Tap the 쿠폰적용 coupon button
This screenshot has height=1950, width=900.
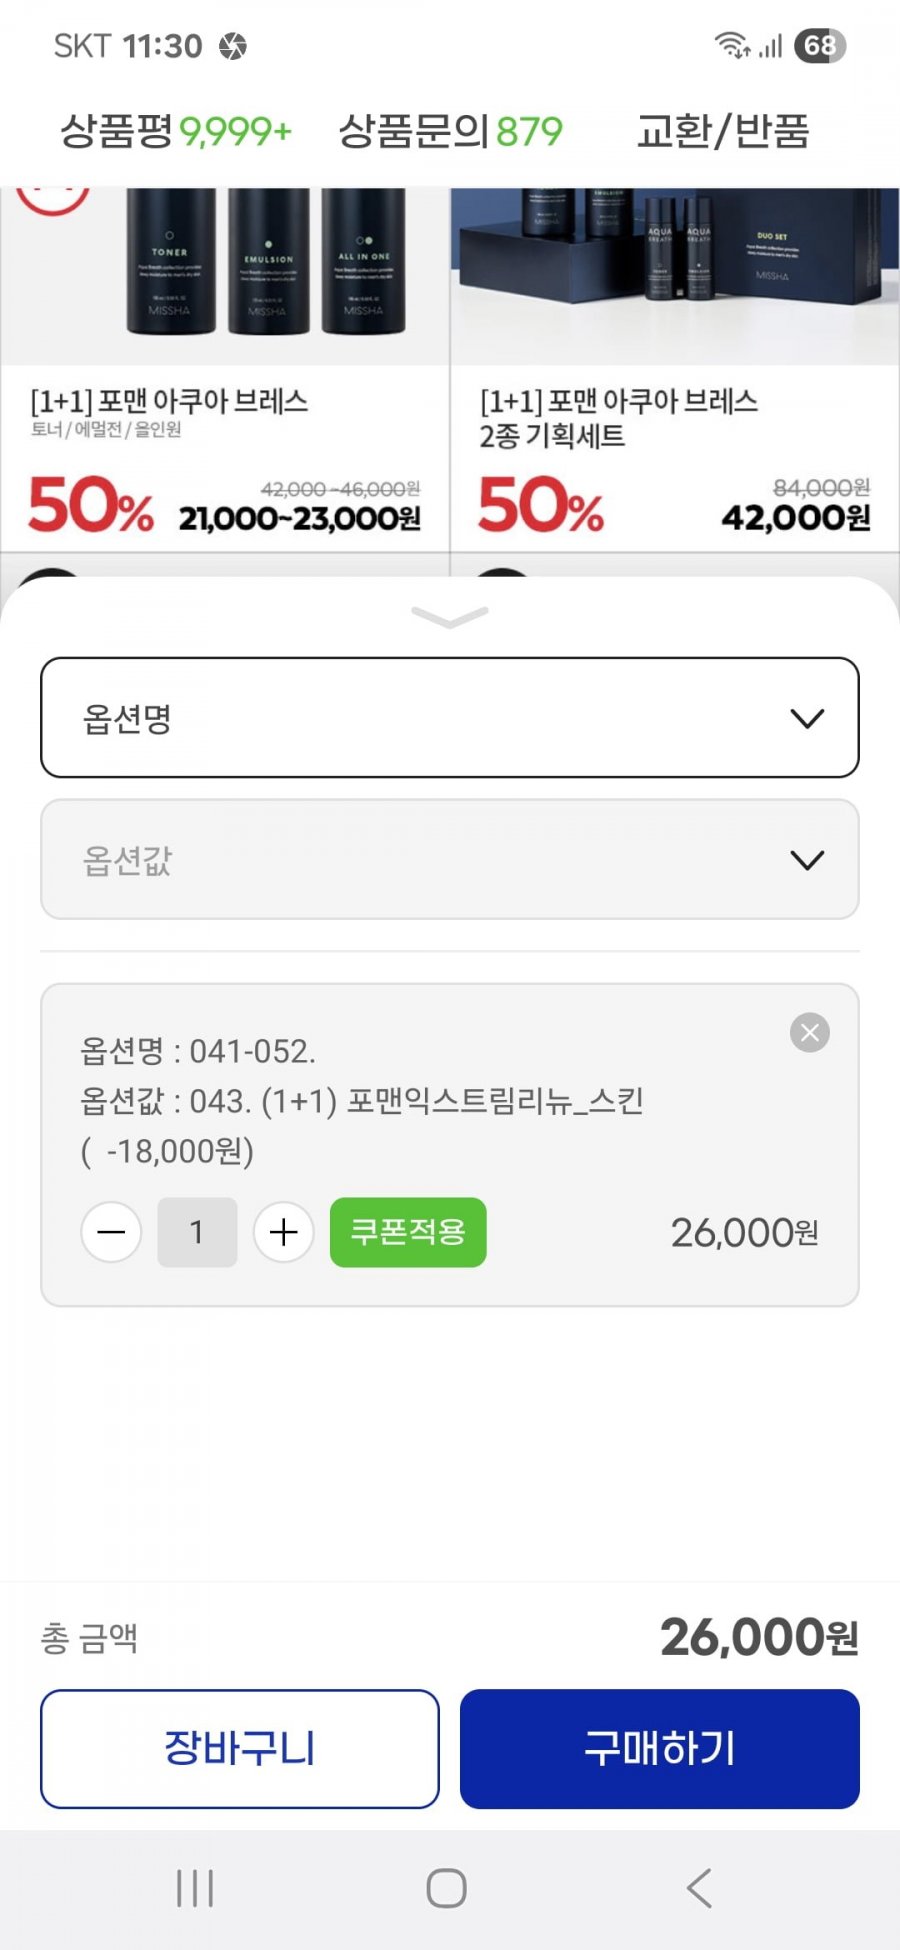coord(408,1232)
